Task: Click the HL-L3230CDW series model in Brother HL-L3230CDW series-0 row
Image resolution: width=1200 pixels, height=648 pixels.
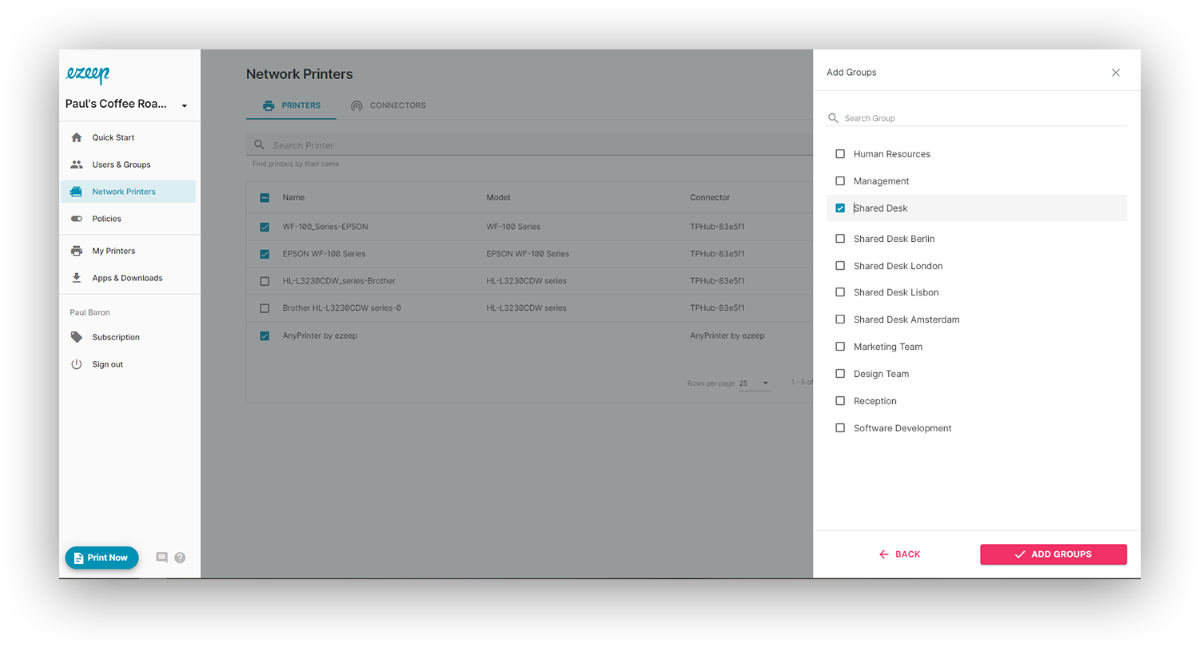Action: 526,308
